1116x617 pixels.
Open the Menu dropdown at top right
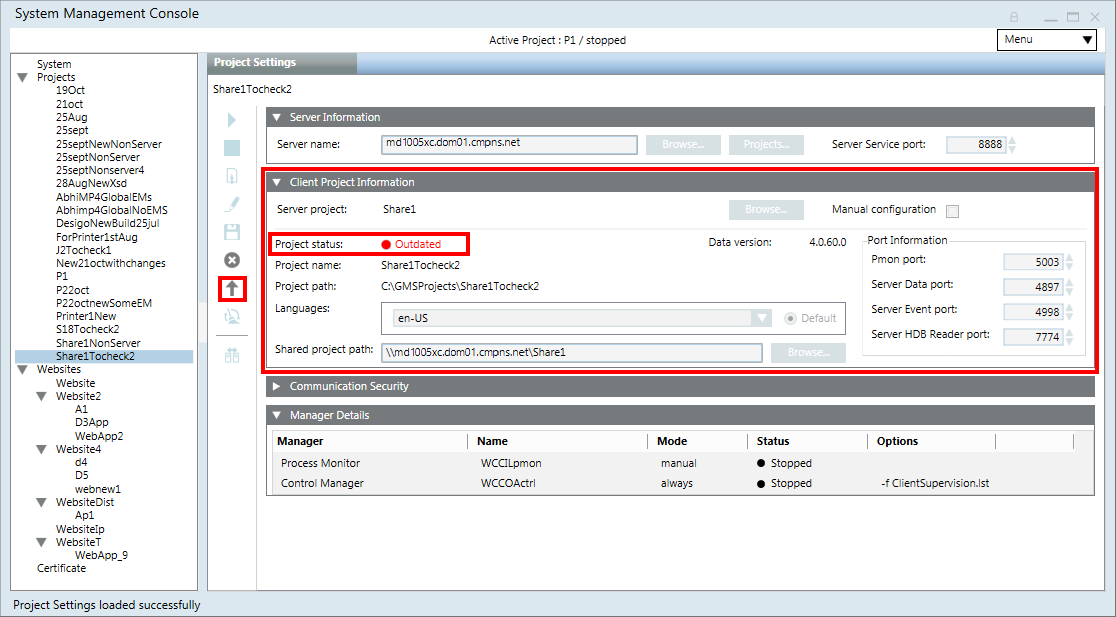pyautogui.click(x=1046, y=40)
